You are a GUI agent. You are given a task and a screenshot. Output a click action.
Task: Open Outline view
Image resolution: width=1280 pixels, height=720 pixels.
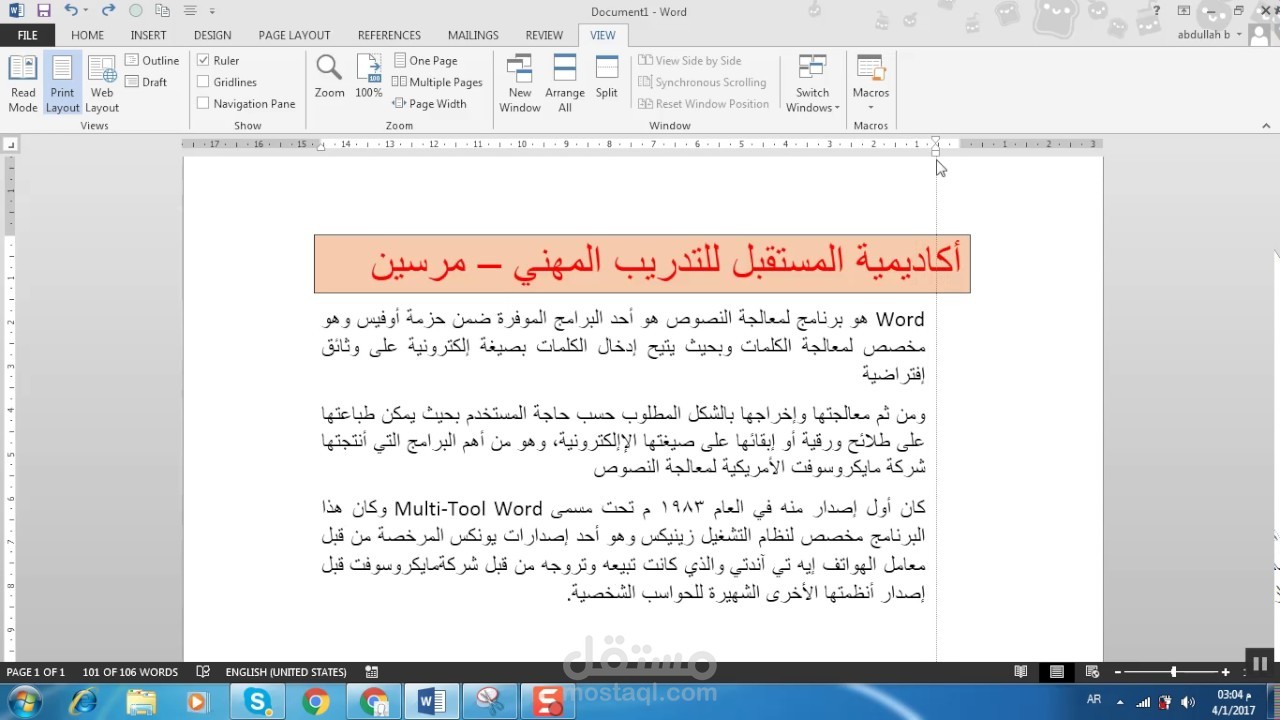point(152,61)
